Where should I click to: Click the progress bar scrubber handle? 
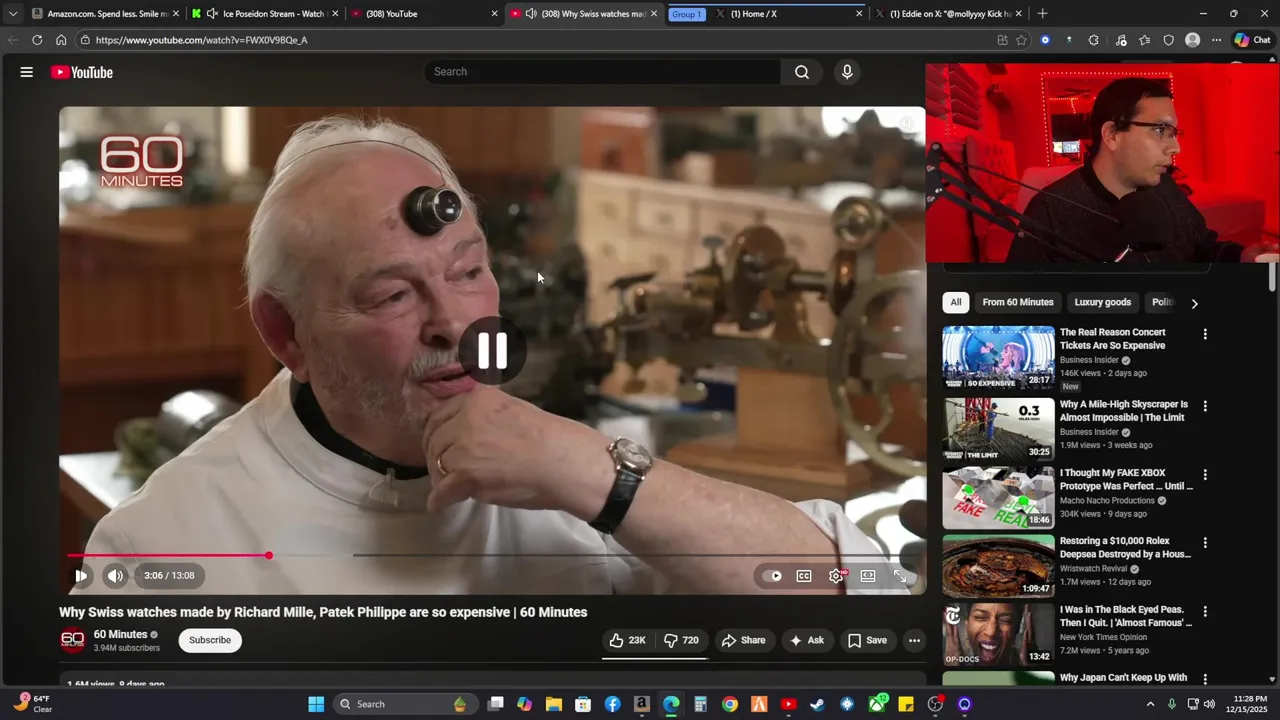pyautogui.click(x=269, y=555)
